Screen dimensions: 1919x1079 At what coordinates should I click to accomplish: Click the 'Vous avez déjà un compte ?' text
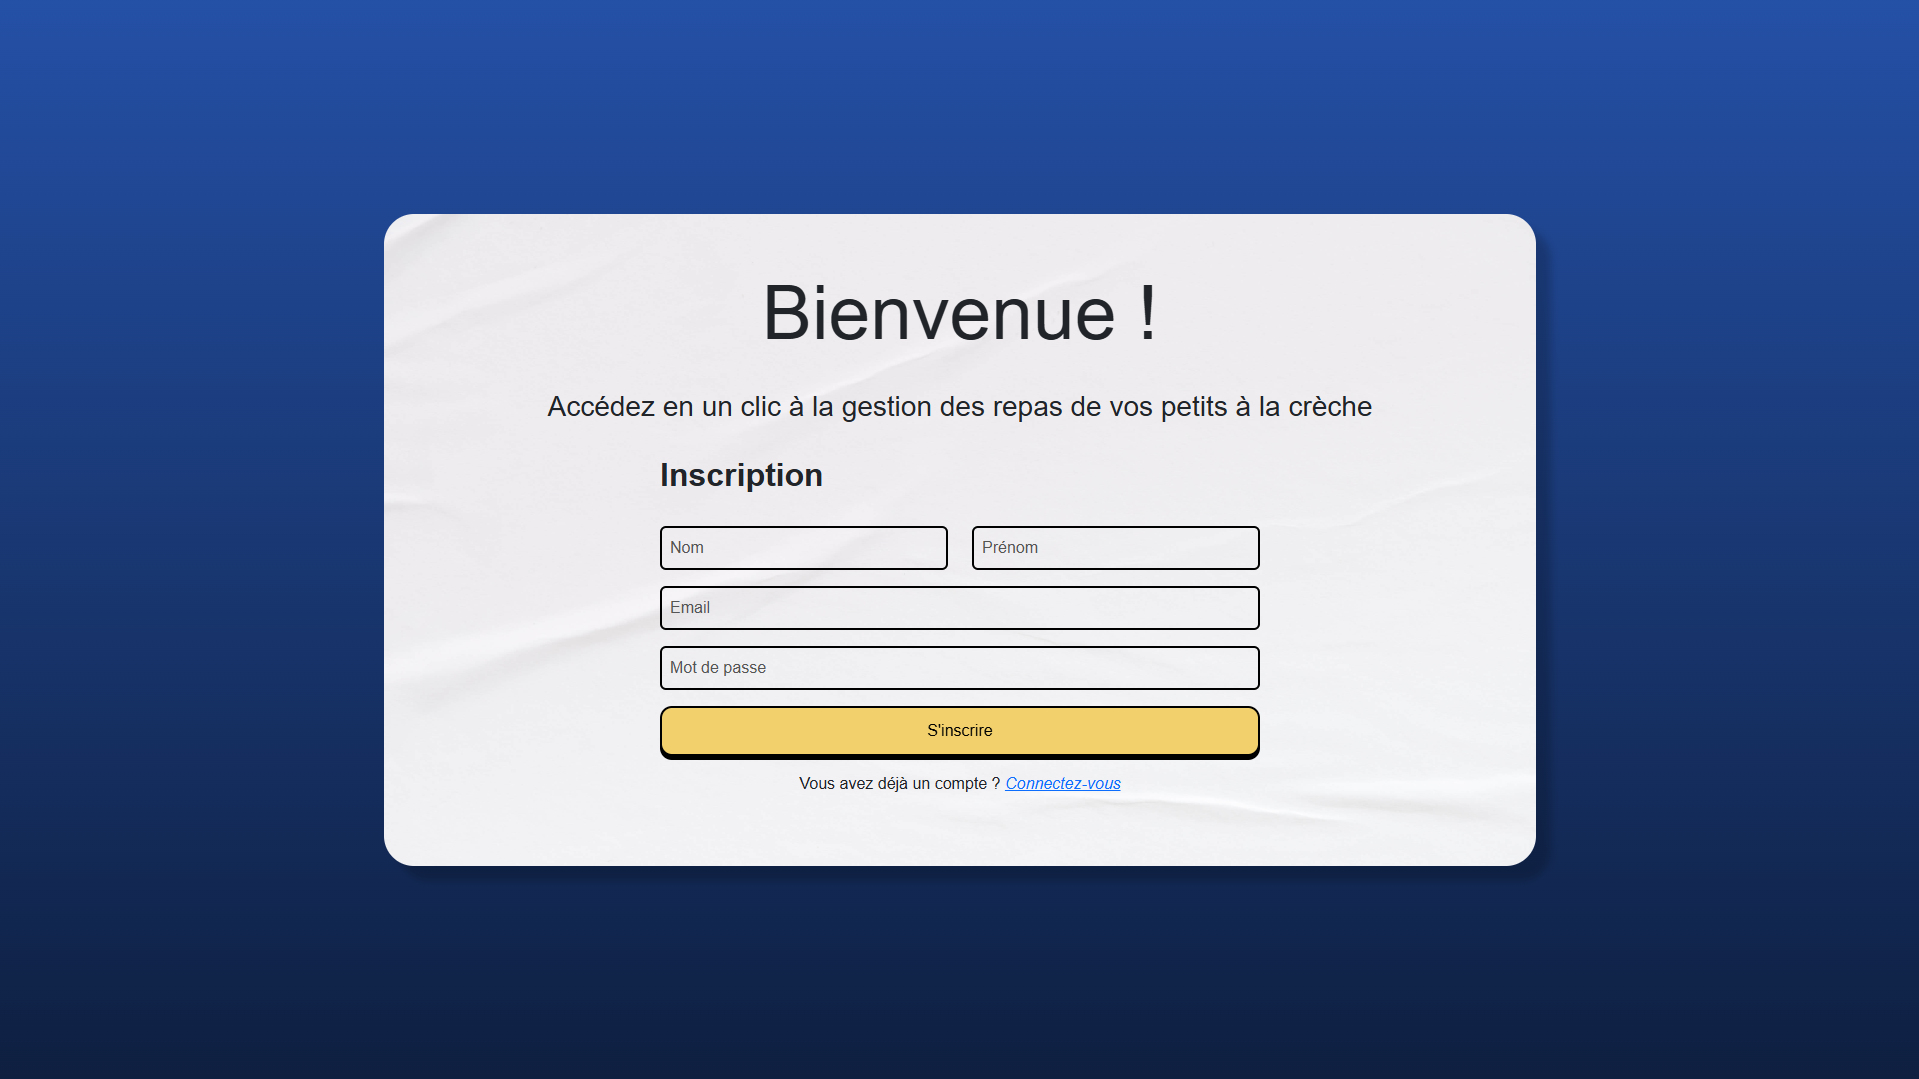898,784
